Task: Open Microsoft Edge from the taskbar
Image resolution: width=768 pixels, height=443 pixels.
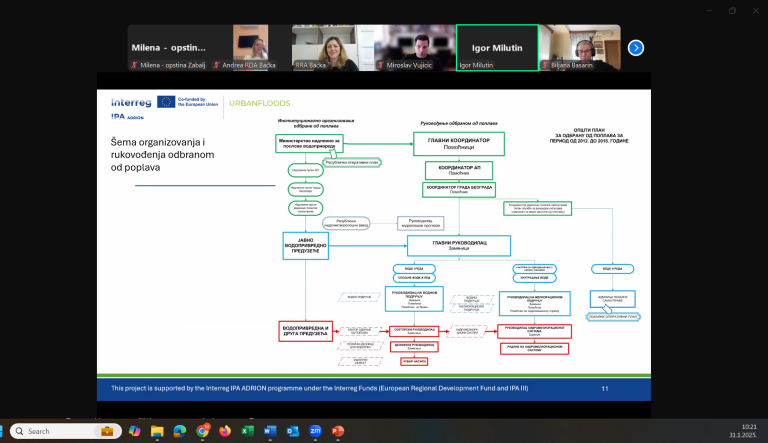Action: click(x=180, y=431)
